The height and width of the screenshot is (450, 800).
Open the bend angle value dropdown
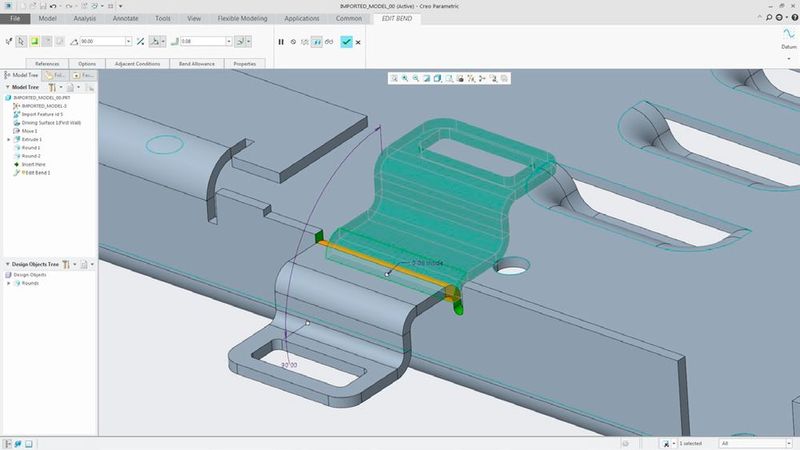[129, 41]
